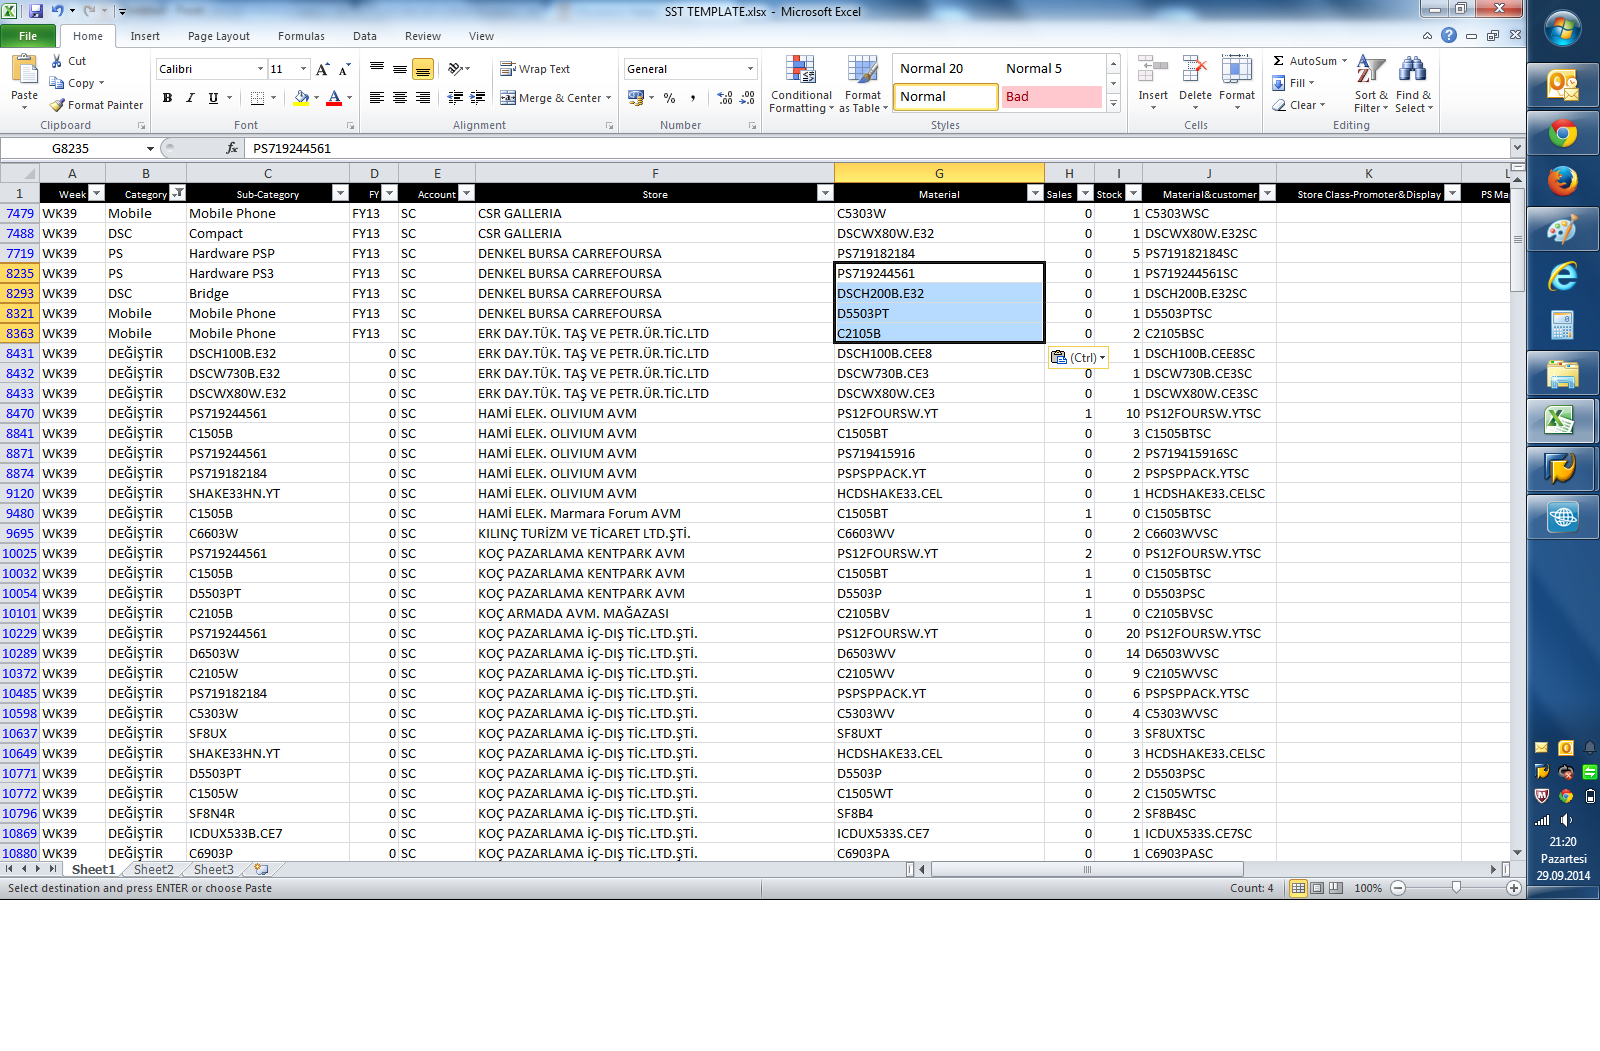Switch to Sheet2 tab
The width and height of the screenshot is (1600, 1051).
pyautogui.click(x=153, y=870)
